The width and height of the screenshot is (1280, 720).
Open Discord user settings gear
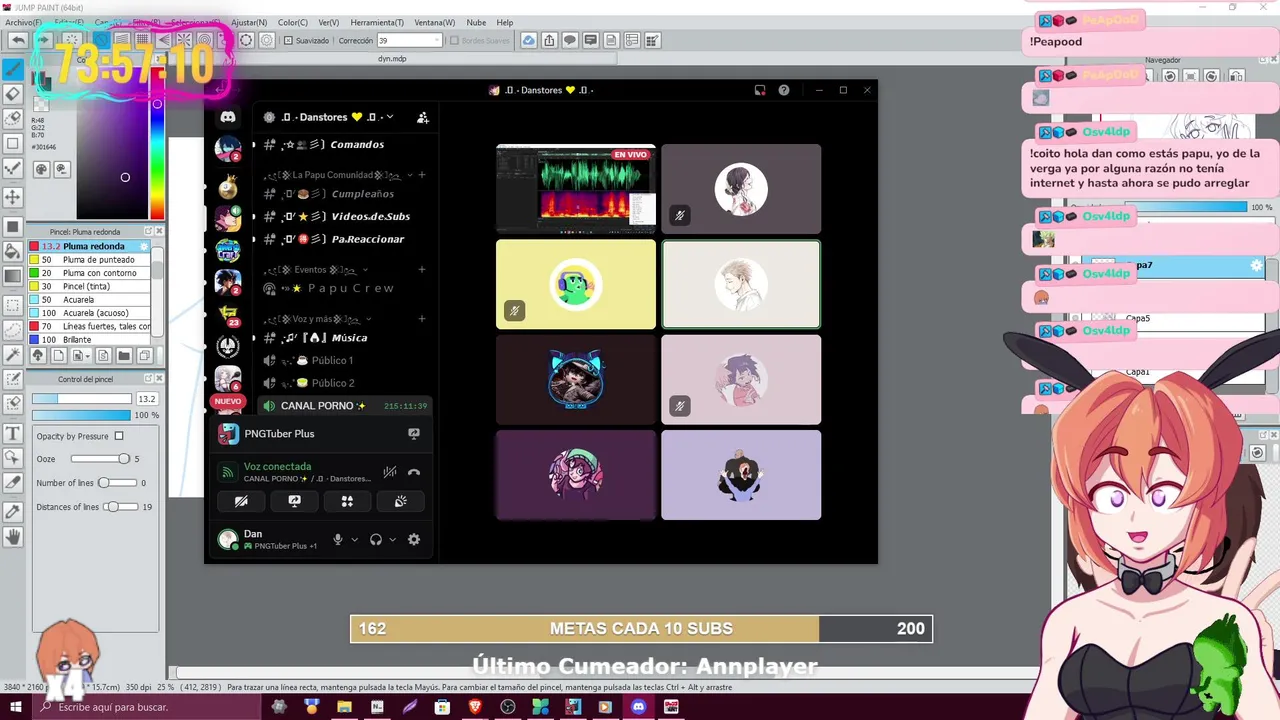(414, 539)
